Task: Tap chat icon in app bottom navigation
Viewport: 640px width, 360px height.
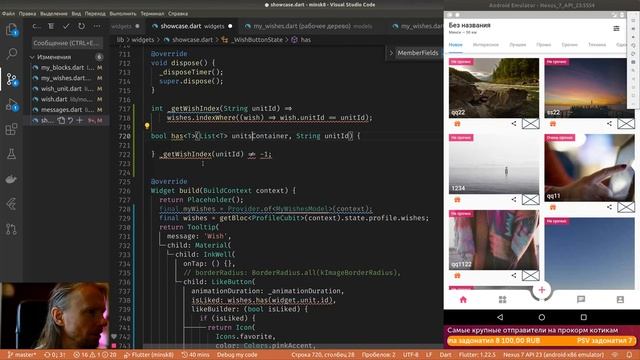Action: click(x=581, y=300)
